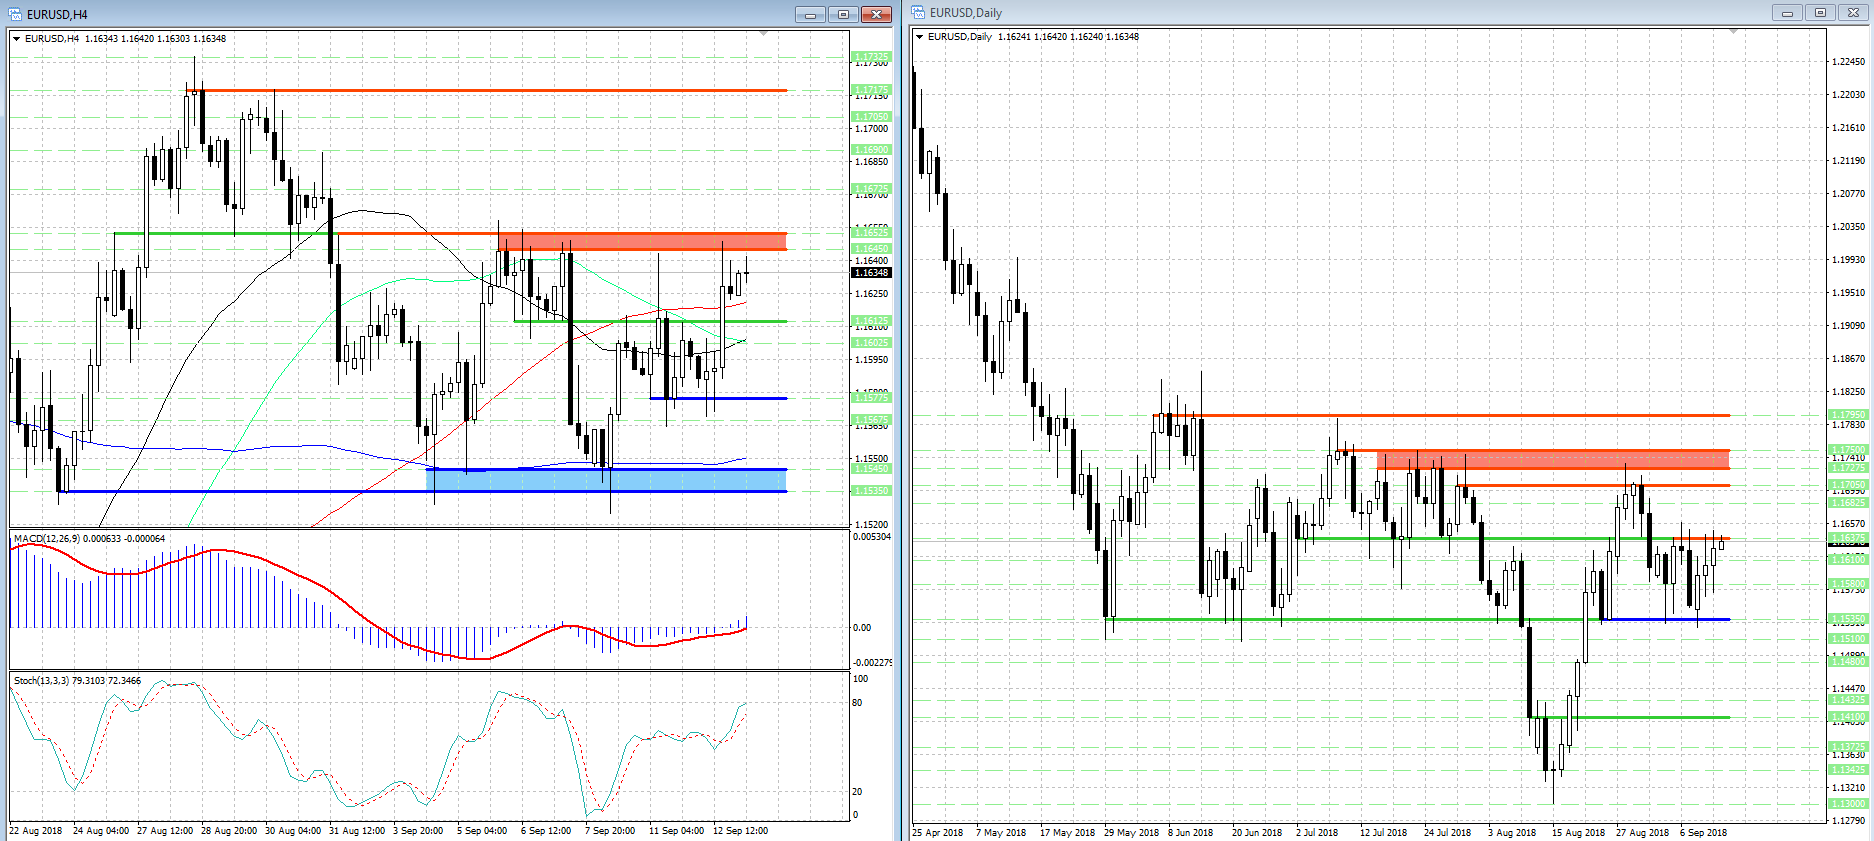
Task: Click the chart shift marker on Daily chart
Action: [1733, 32]
